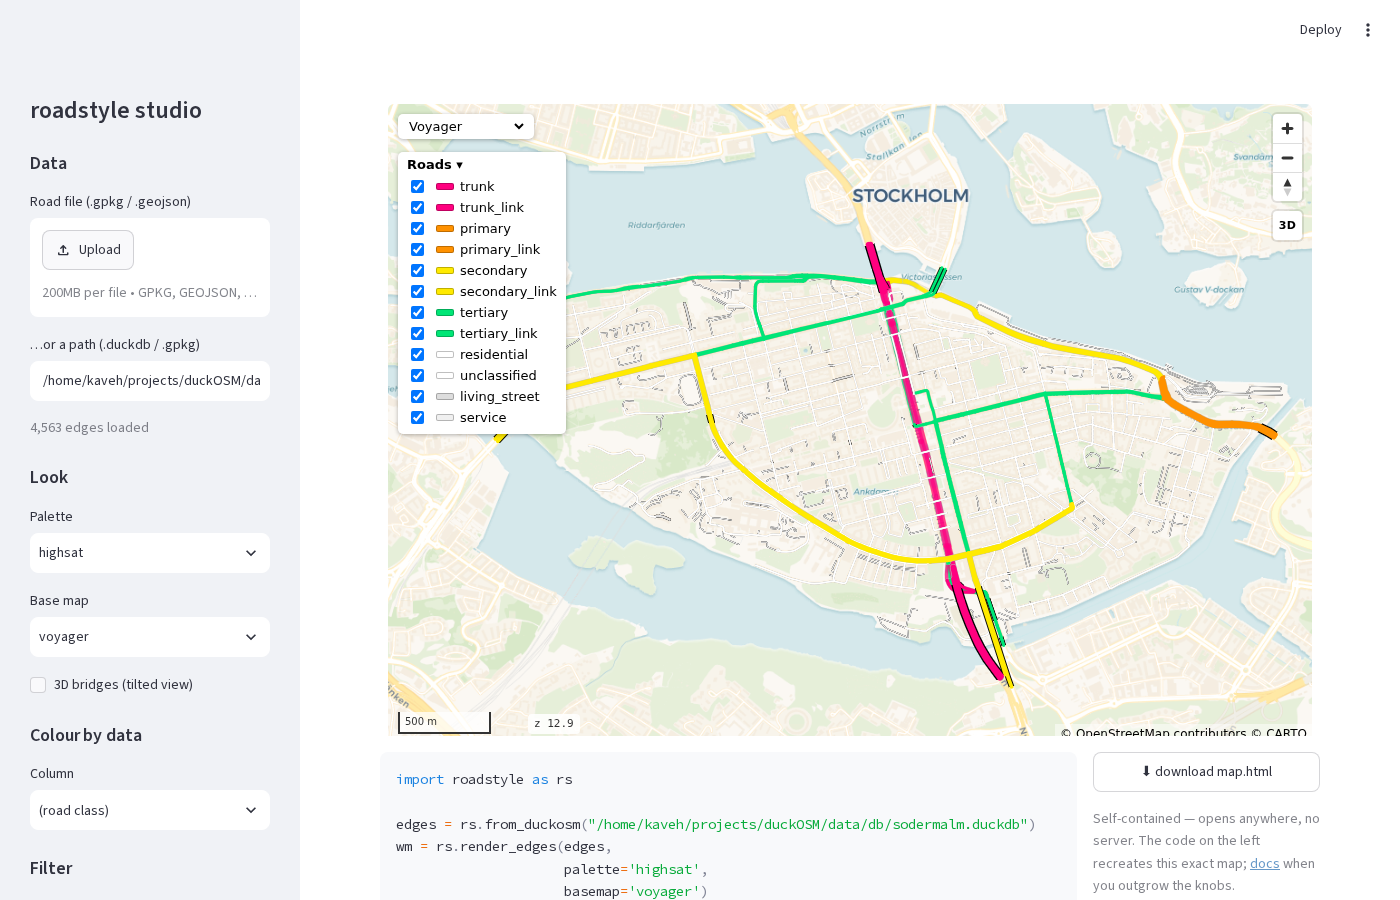Click the orange primary legend swatch
This screenshot has width=1400, height=900.
click(445, 229)
